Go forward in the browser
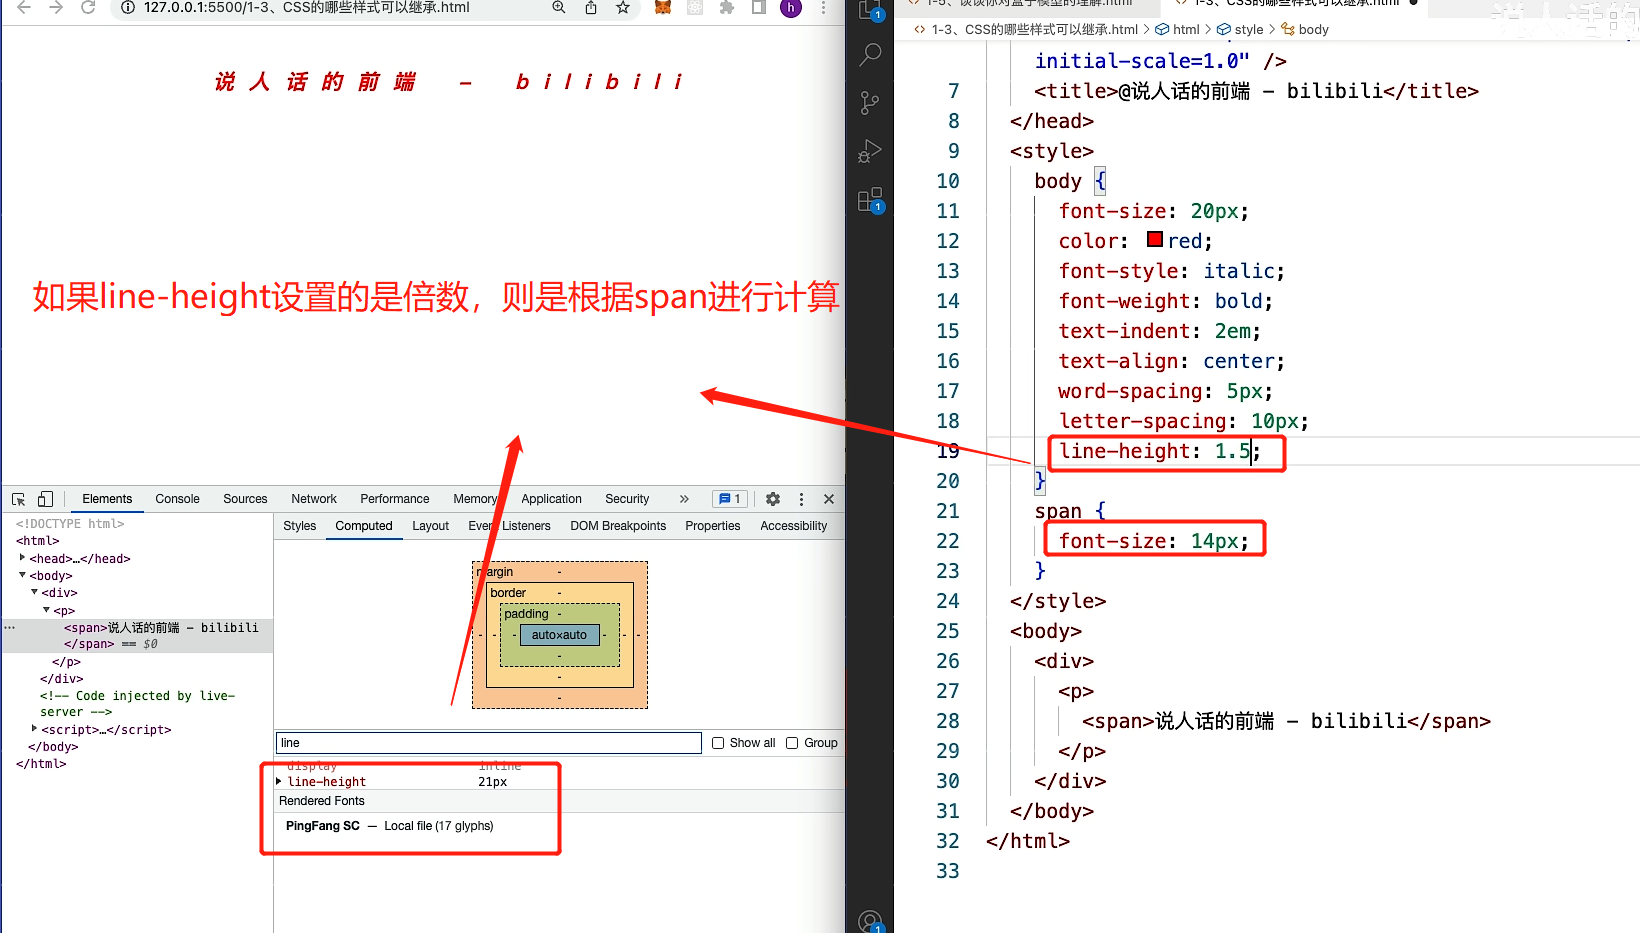The width and height of the screenshot is (1640, 933). click(x=56, y=7)
